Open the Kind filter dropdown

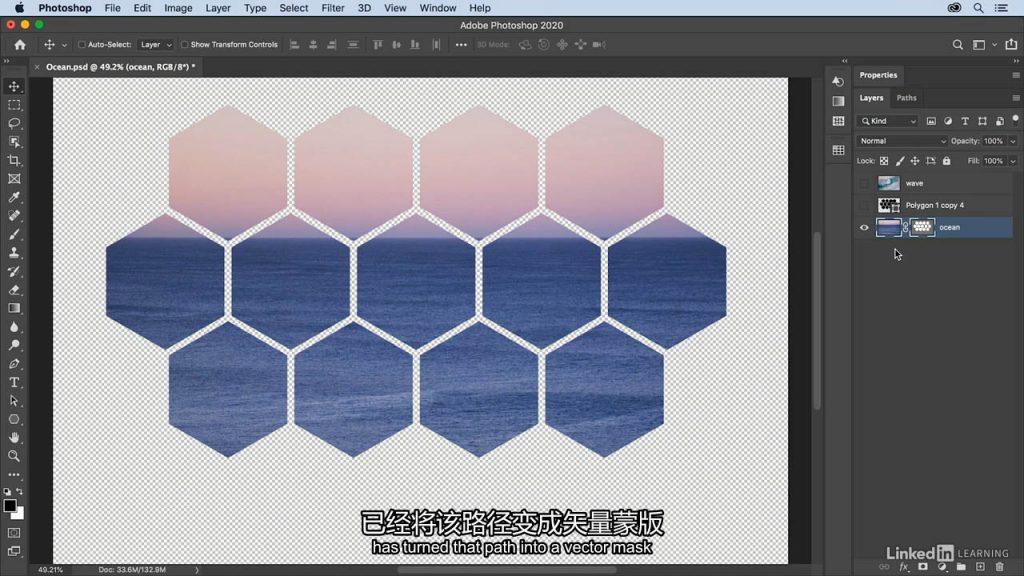889,121
